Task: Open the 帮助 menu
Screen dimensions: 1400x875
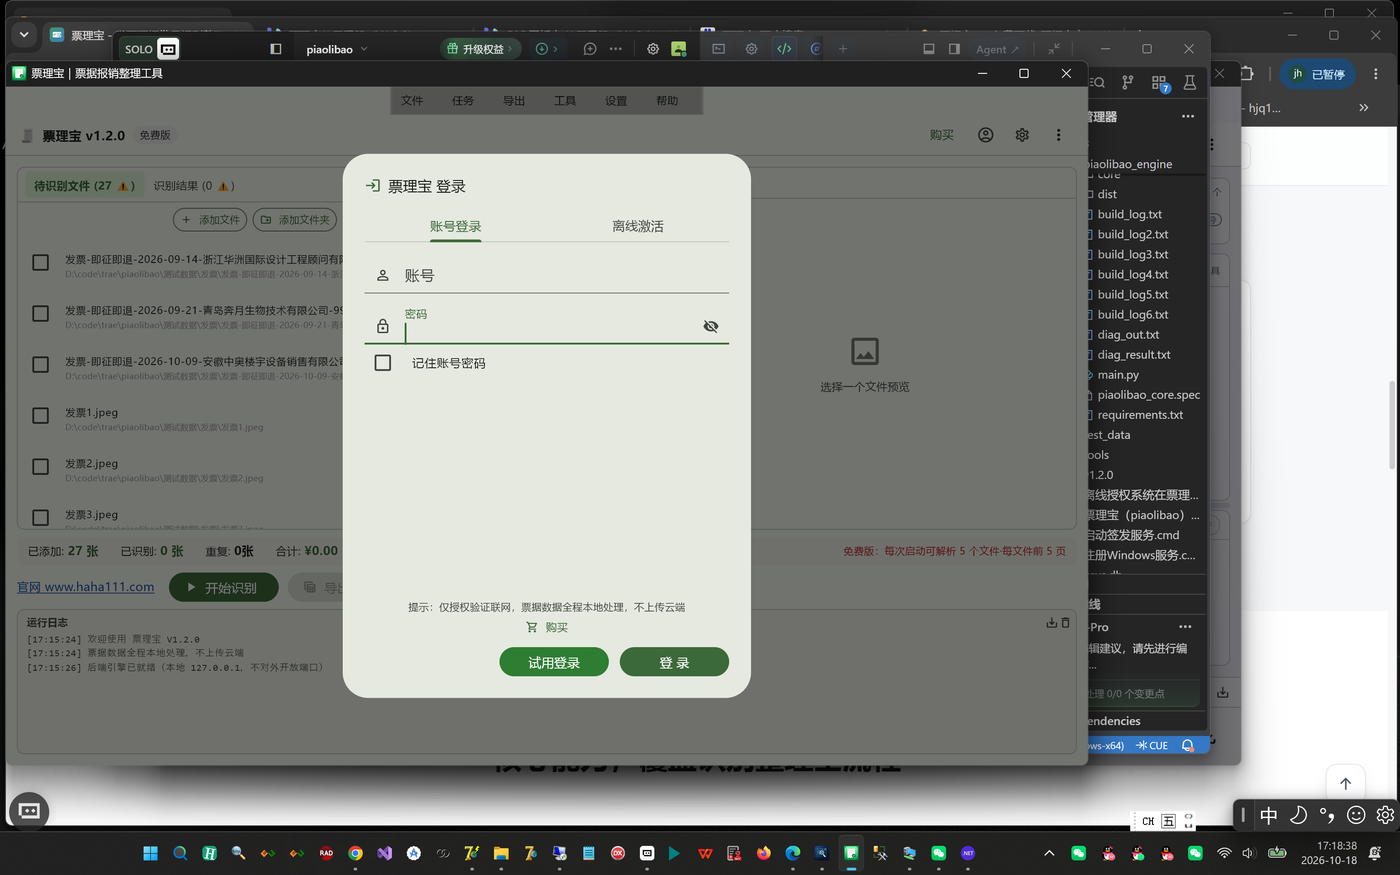Action: (667, 101)
